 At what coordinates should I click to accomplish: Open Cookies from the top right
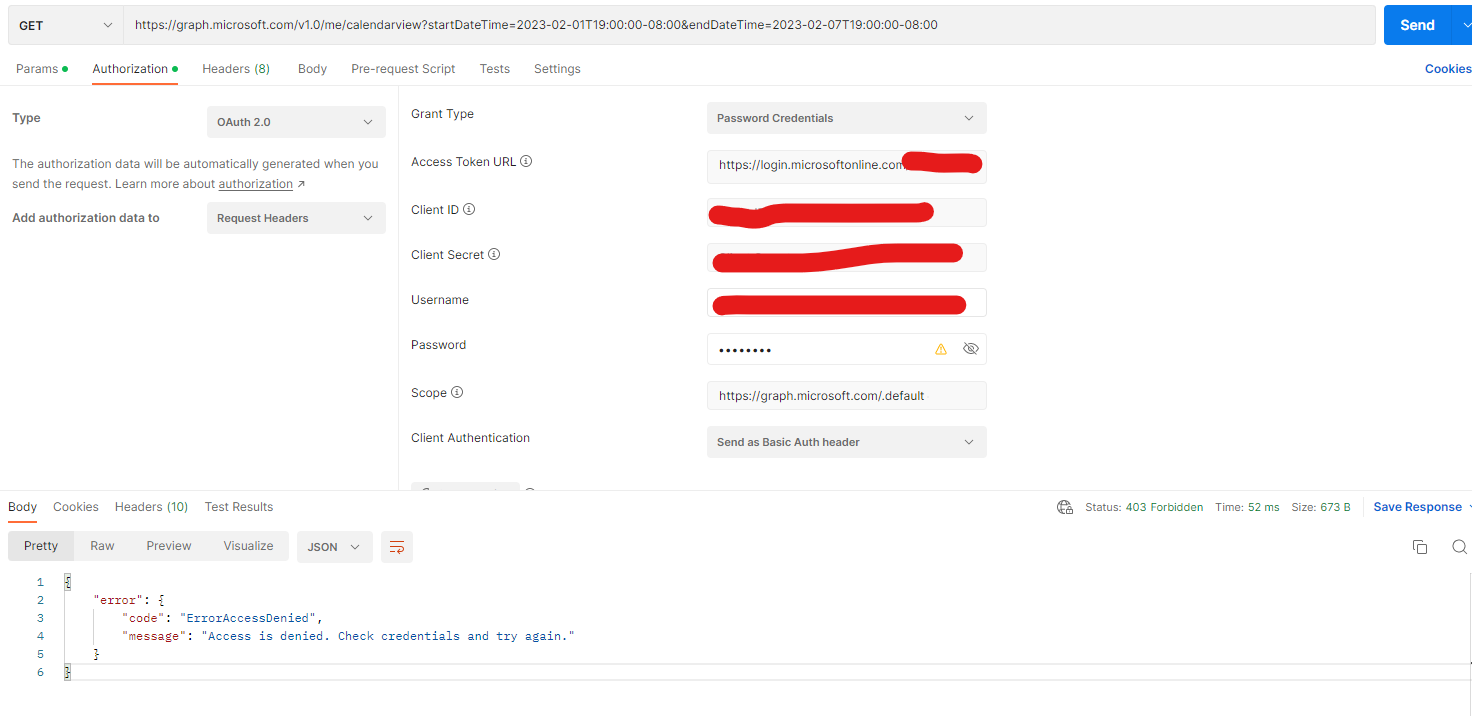pyautogui.click(x=1447, y=68)
